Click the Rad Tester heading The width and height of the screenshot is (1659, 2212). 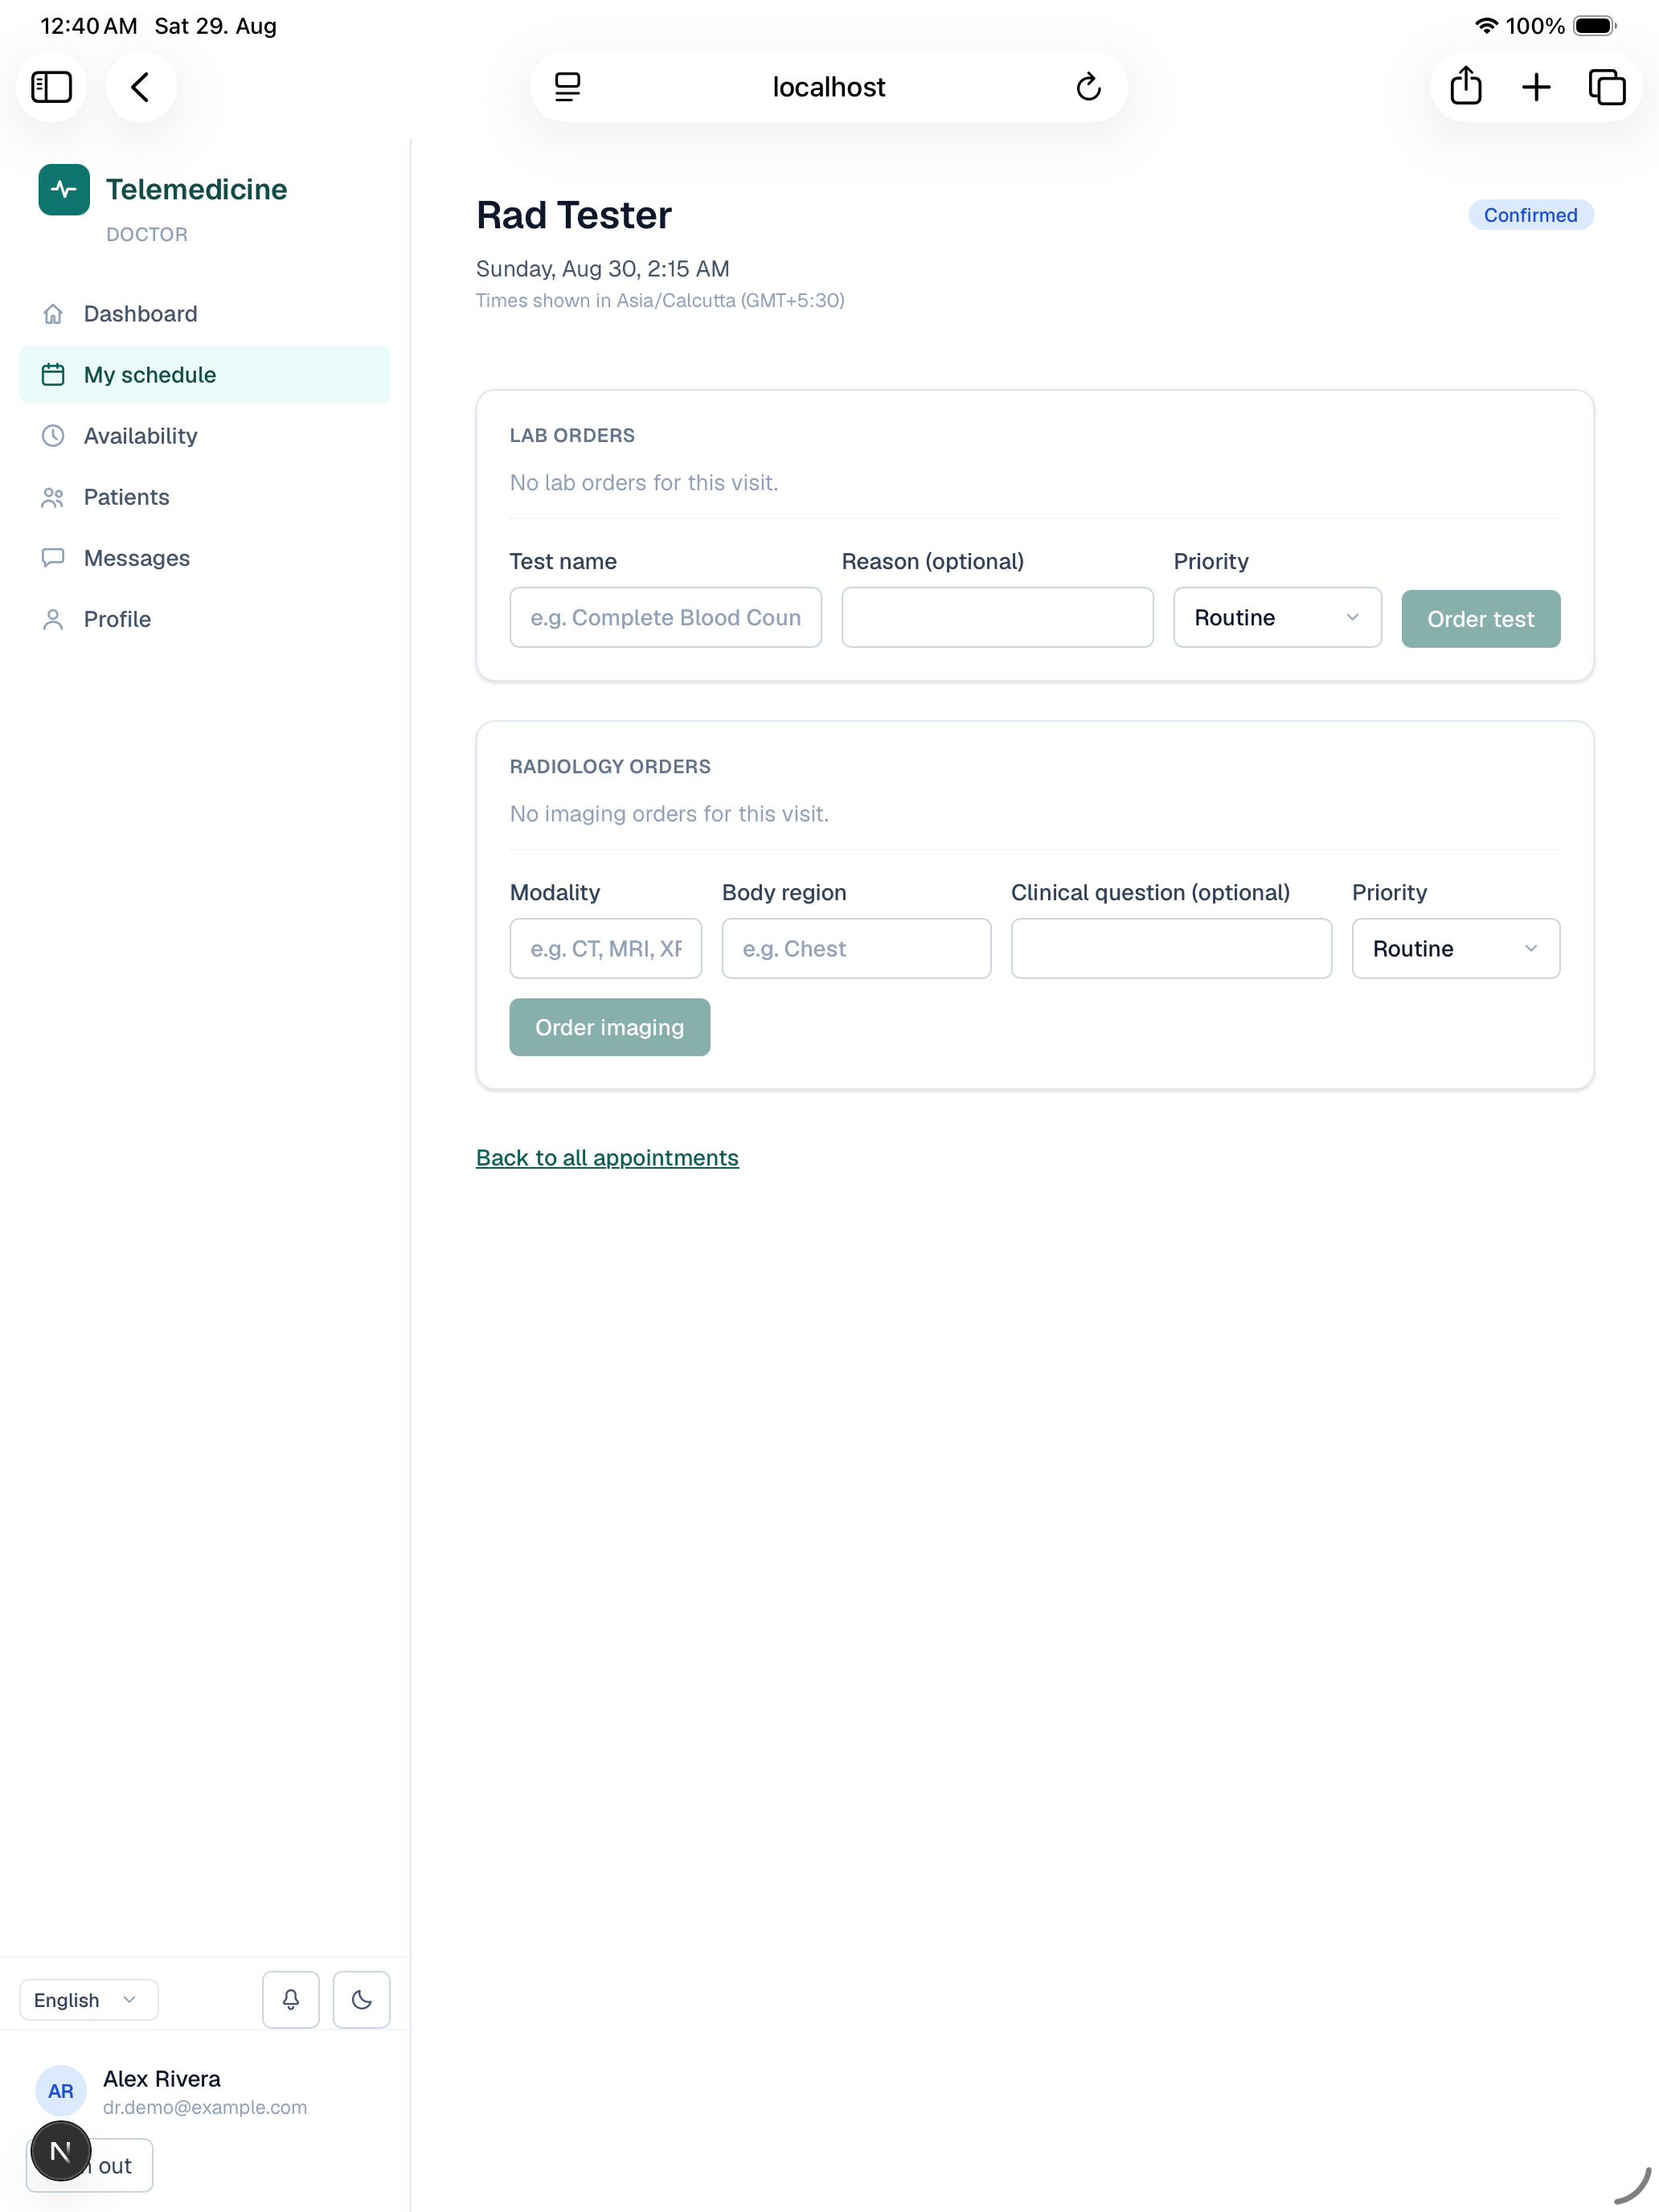point(574,215)
